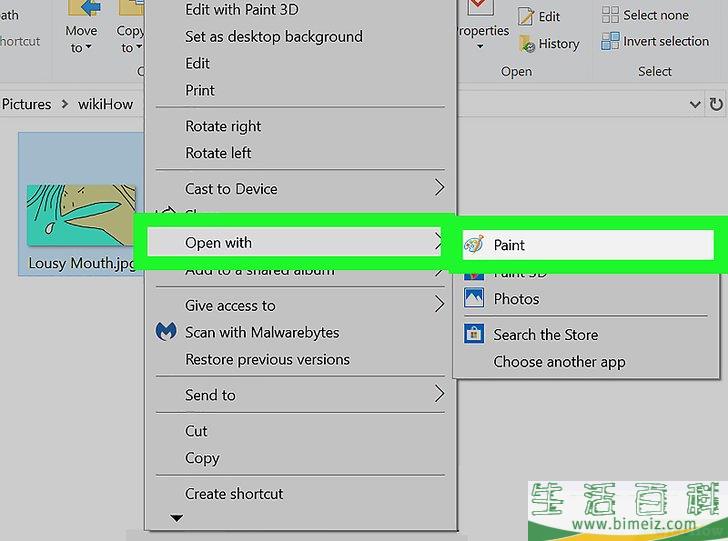
Task: Click the ribbon Edit pencil icon
Action: pyautogui.click(x=526, y=16)
